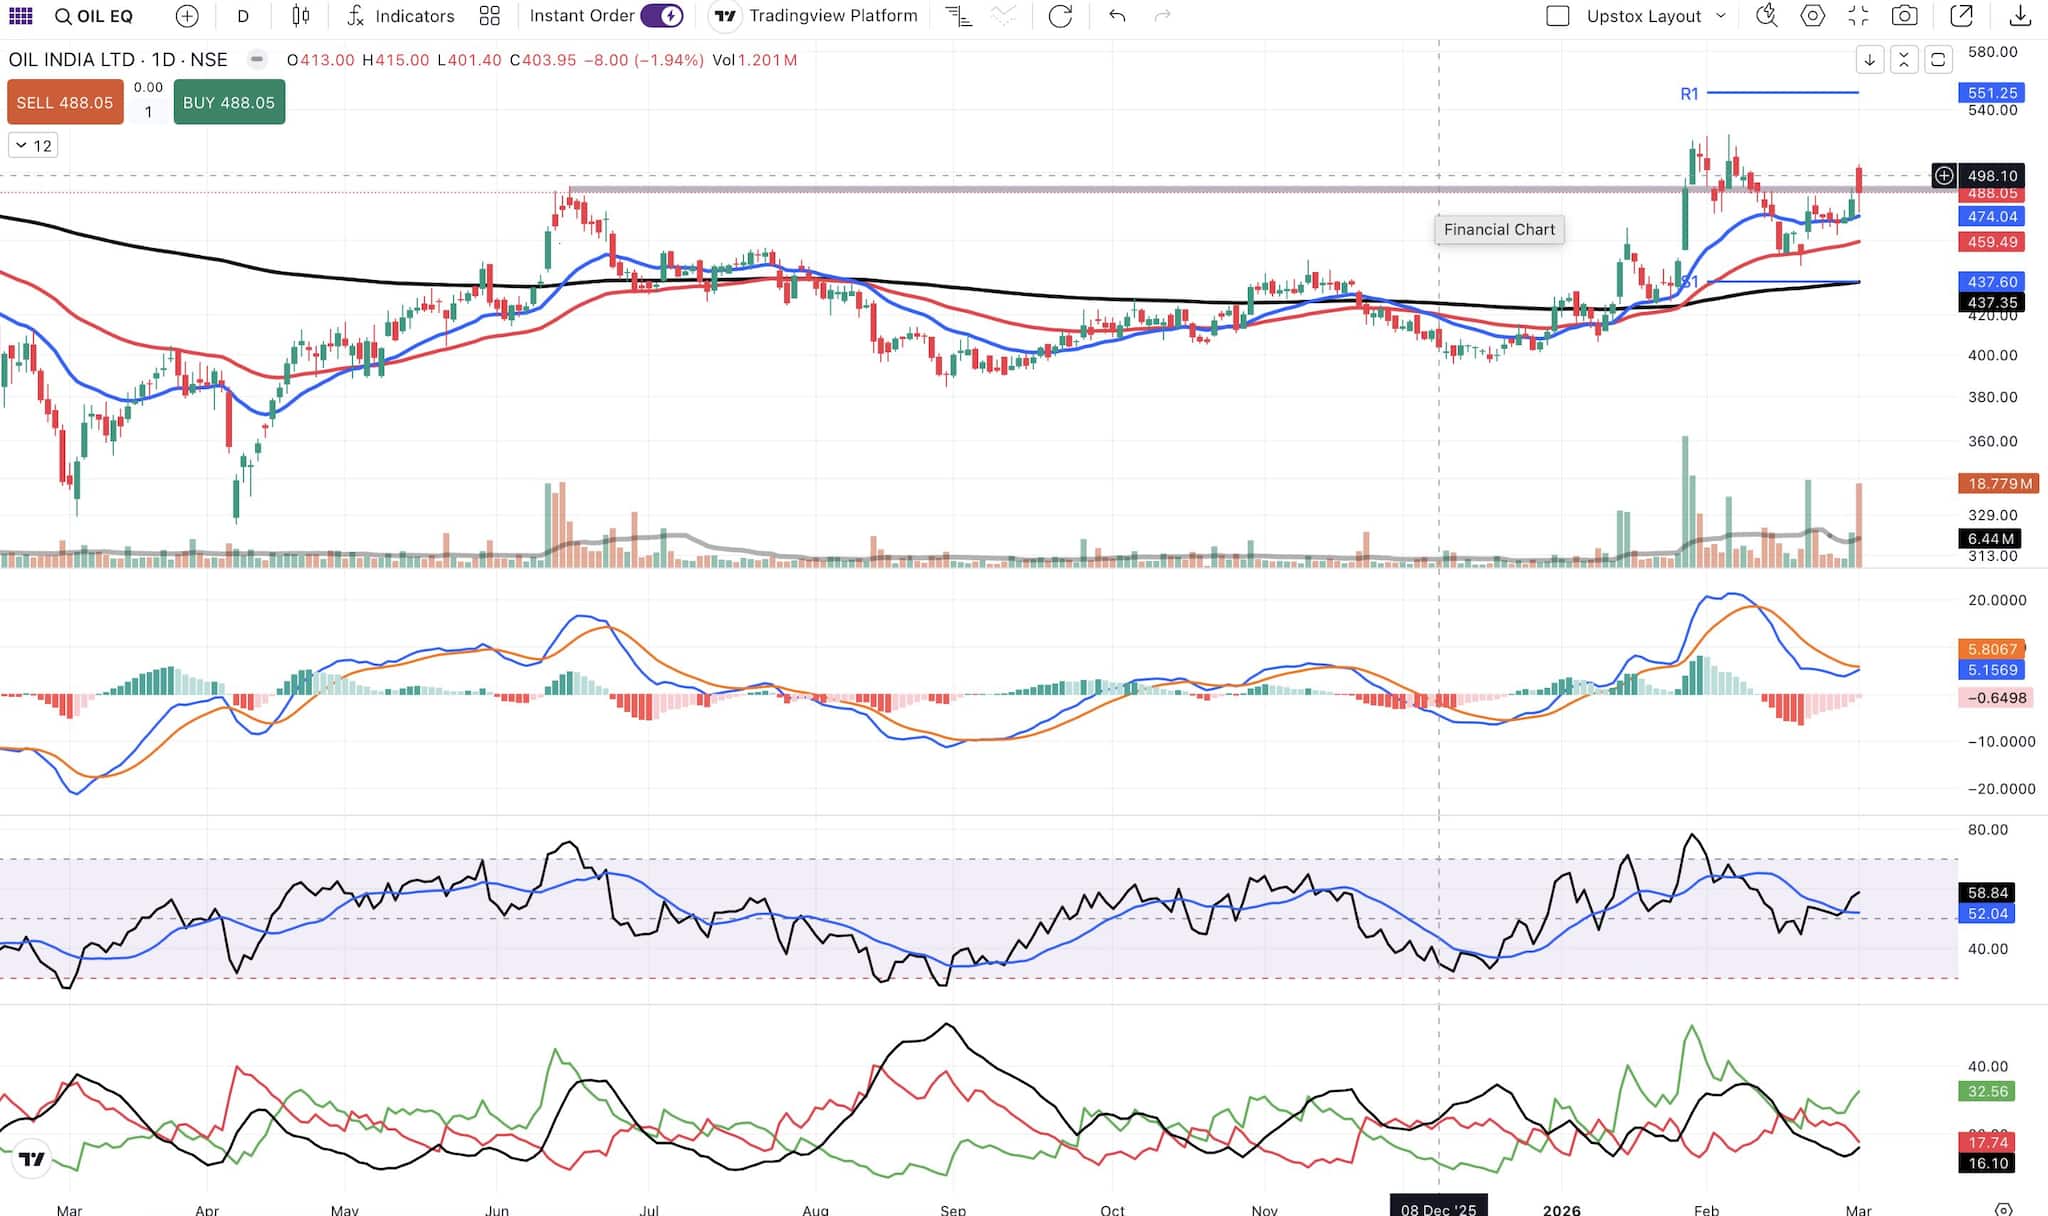This screenshot has width=2048, height=1216.
Task: Click the -0.6498 histogram value label
Action: pos(1995,698)
